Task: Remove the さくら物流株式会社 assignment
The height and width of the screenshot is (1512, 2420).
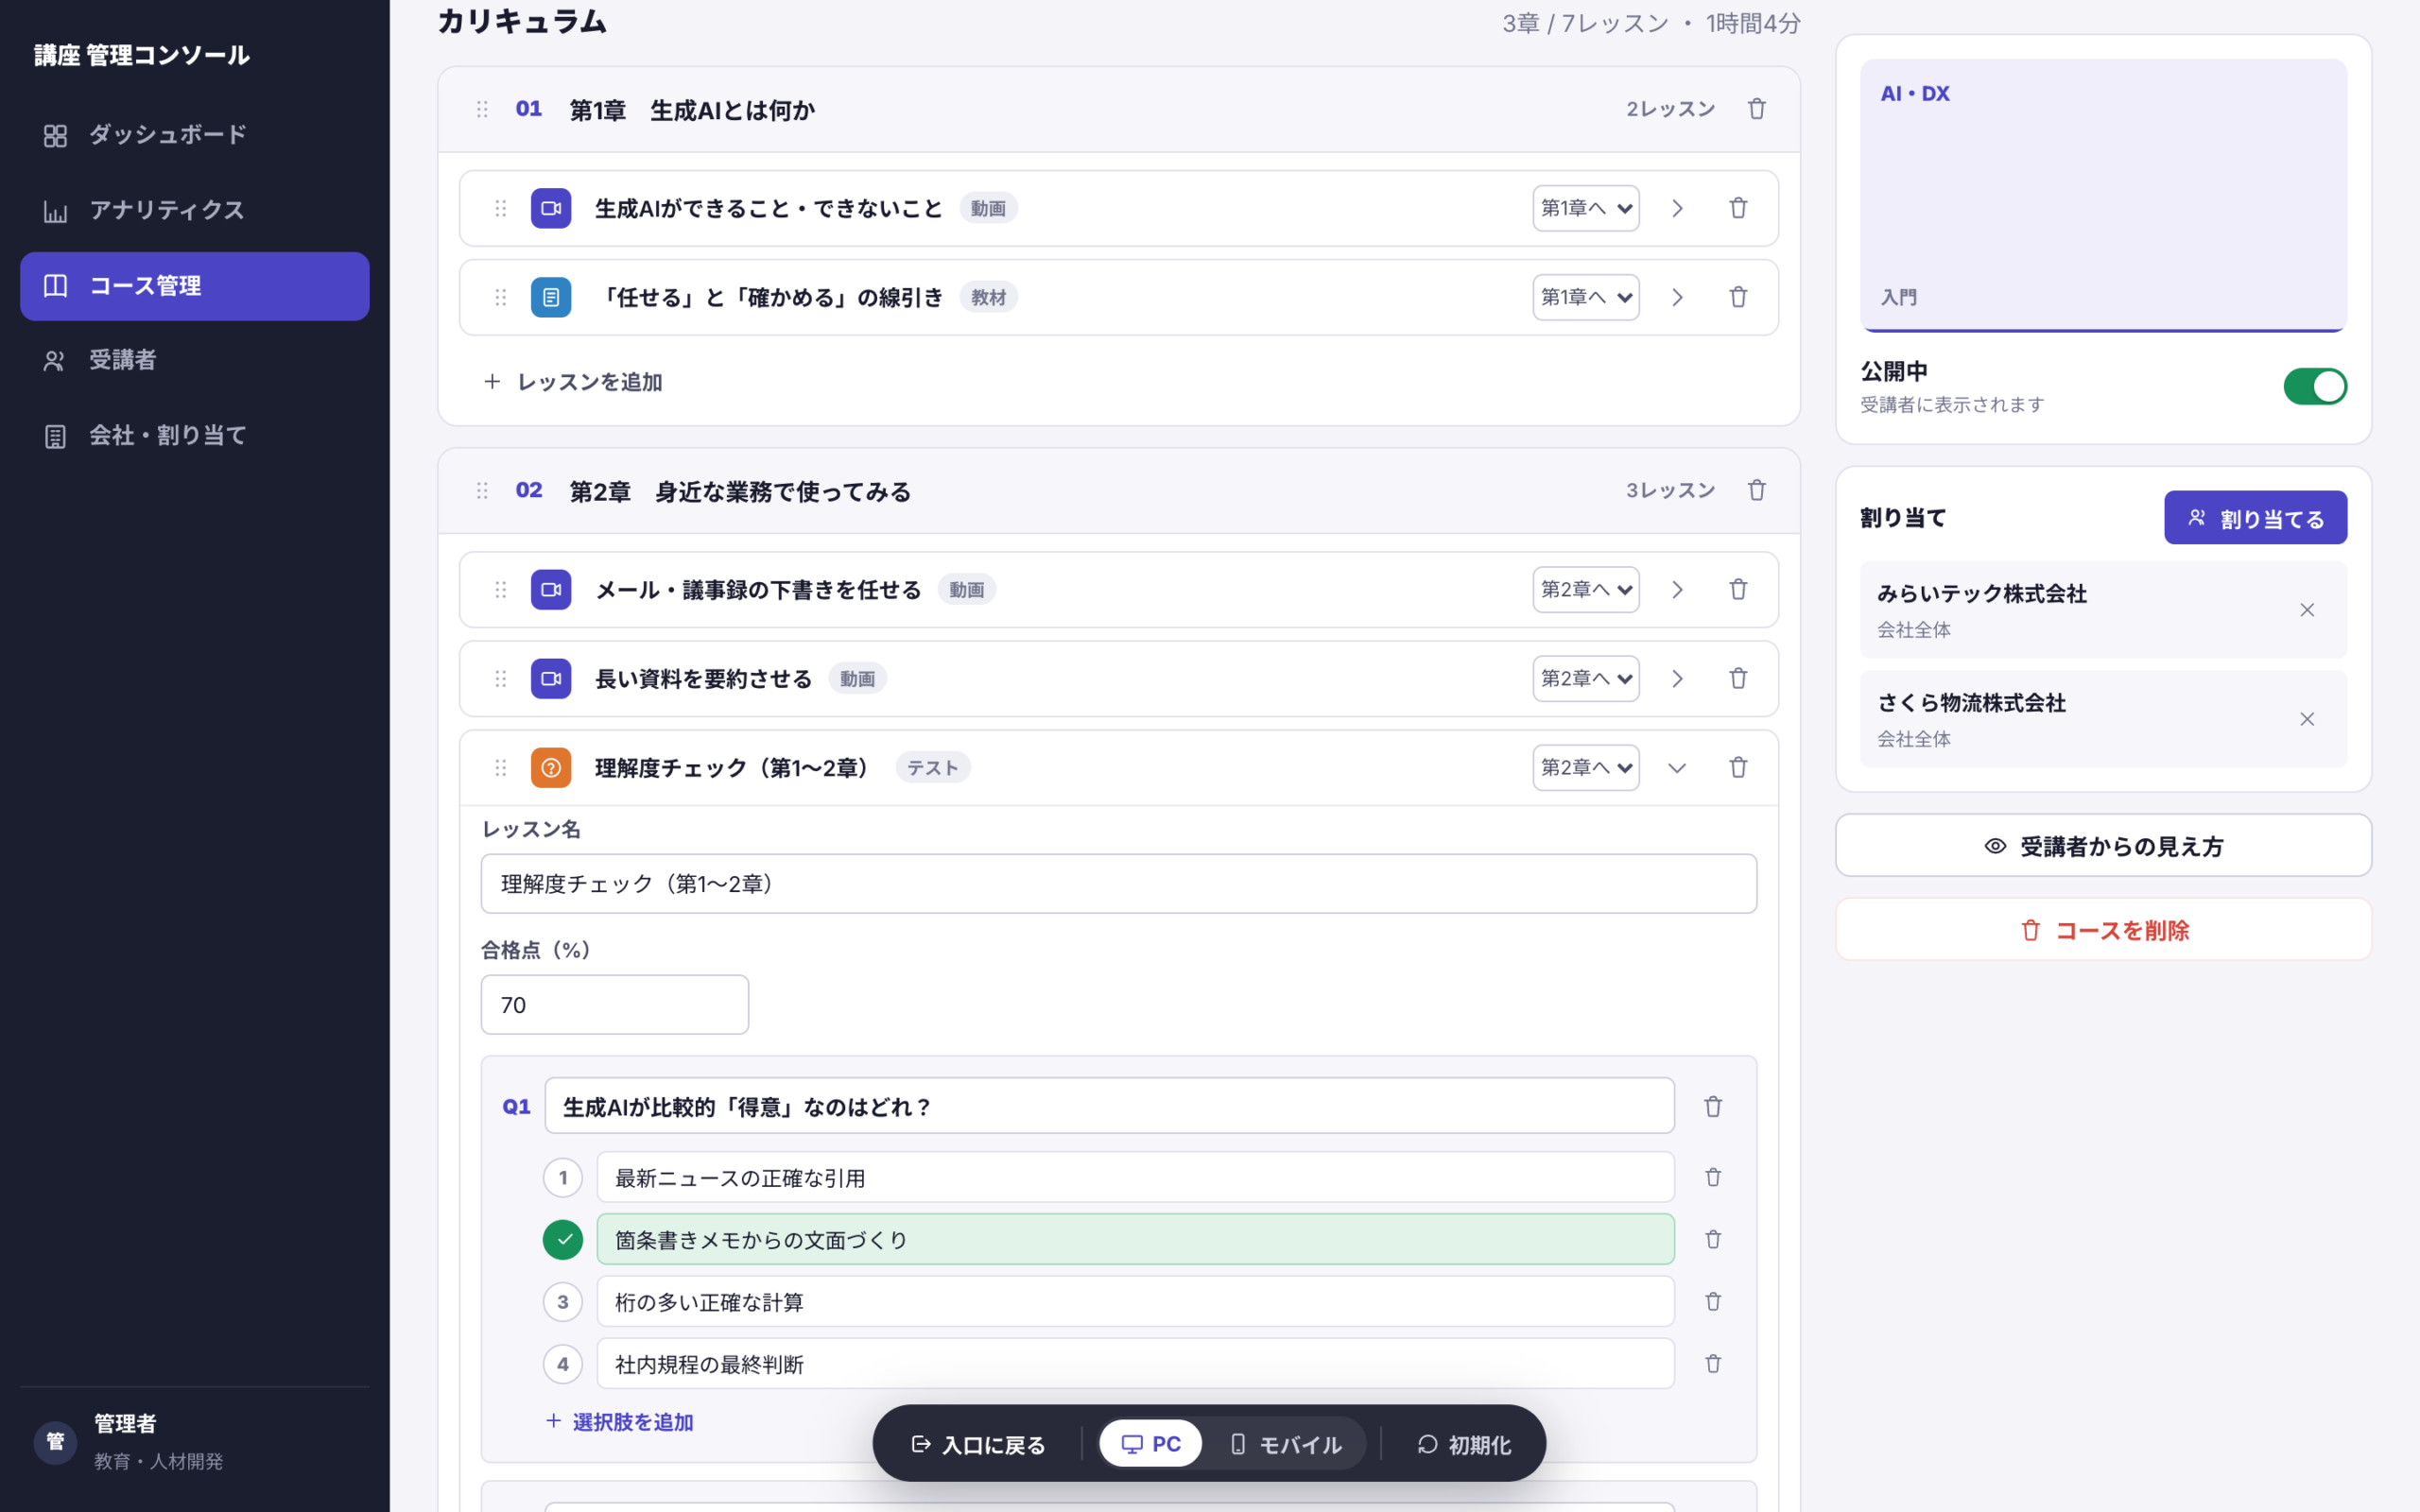Action: [2306, 719]
